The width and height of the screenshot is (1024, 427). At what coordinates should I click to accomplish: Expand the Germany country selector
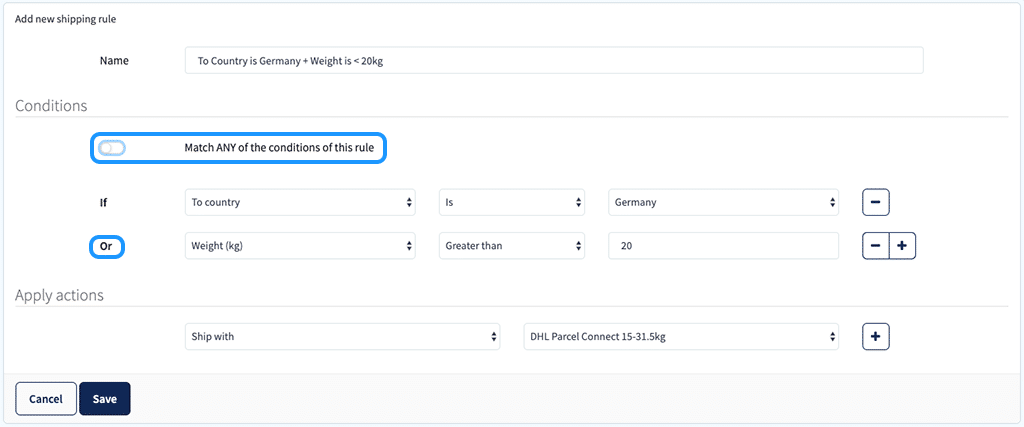(724, 202)
